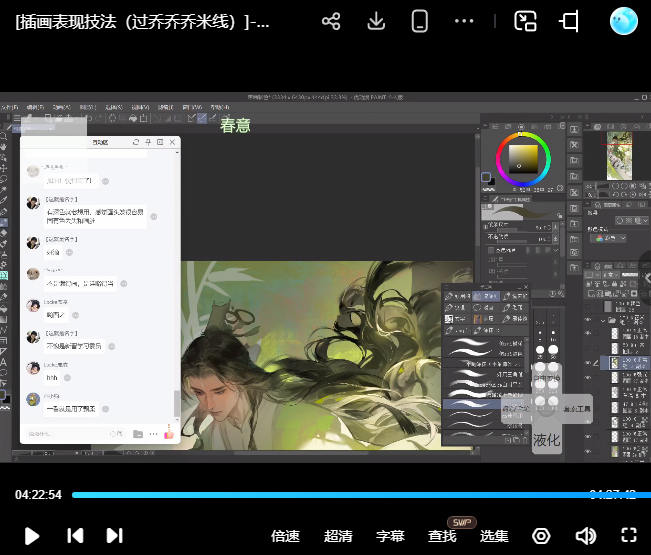The width and height of the screenshot is (651, 555).
Task: Open the 编辑 menu in Clip Studio Paint
Action: tap(35, 107)
